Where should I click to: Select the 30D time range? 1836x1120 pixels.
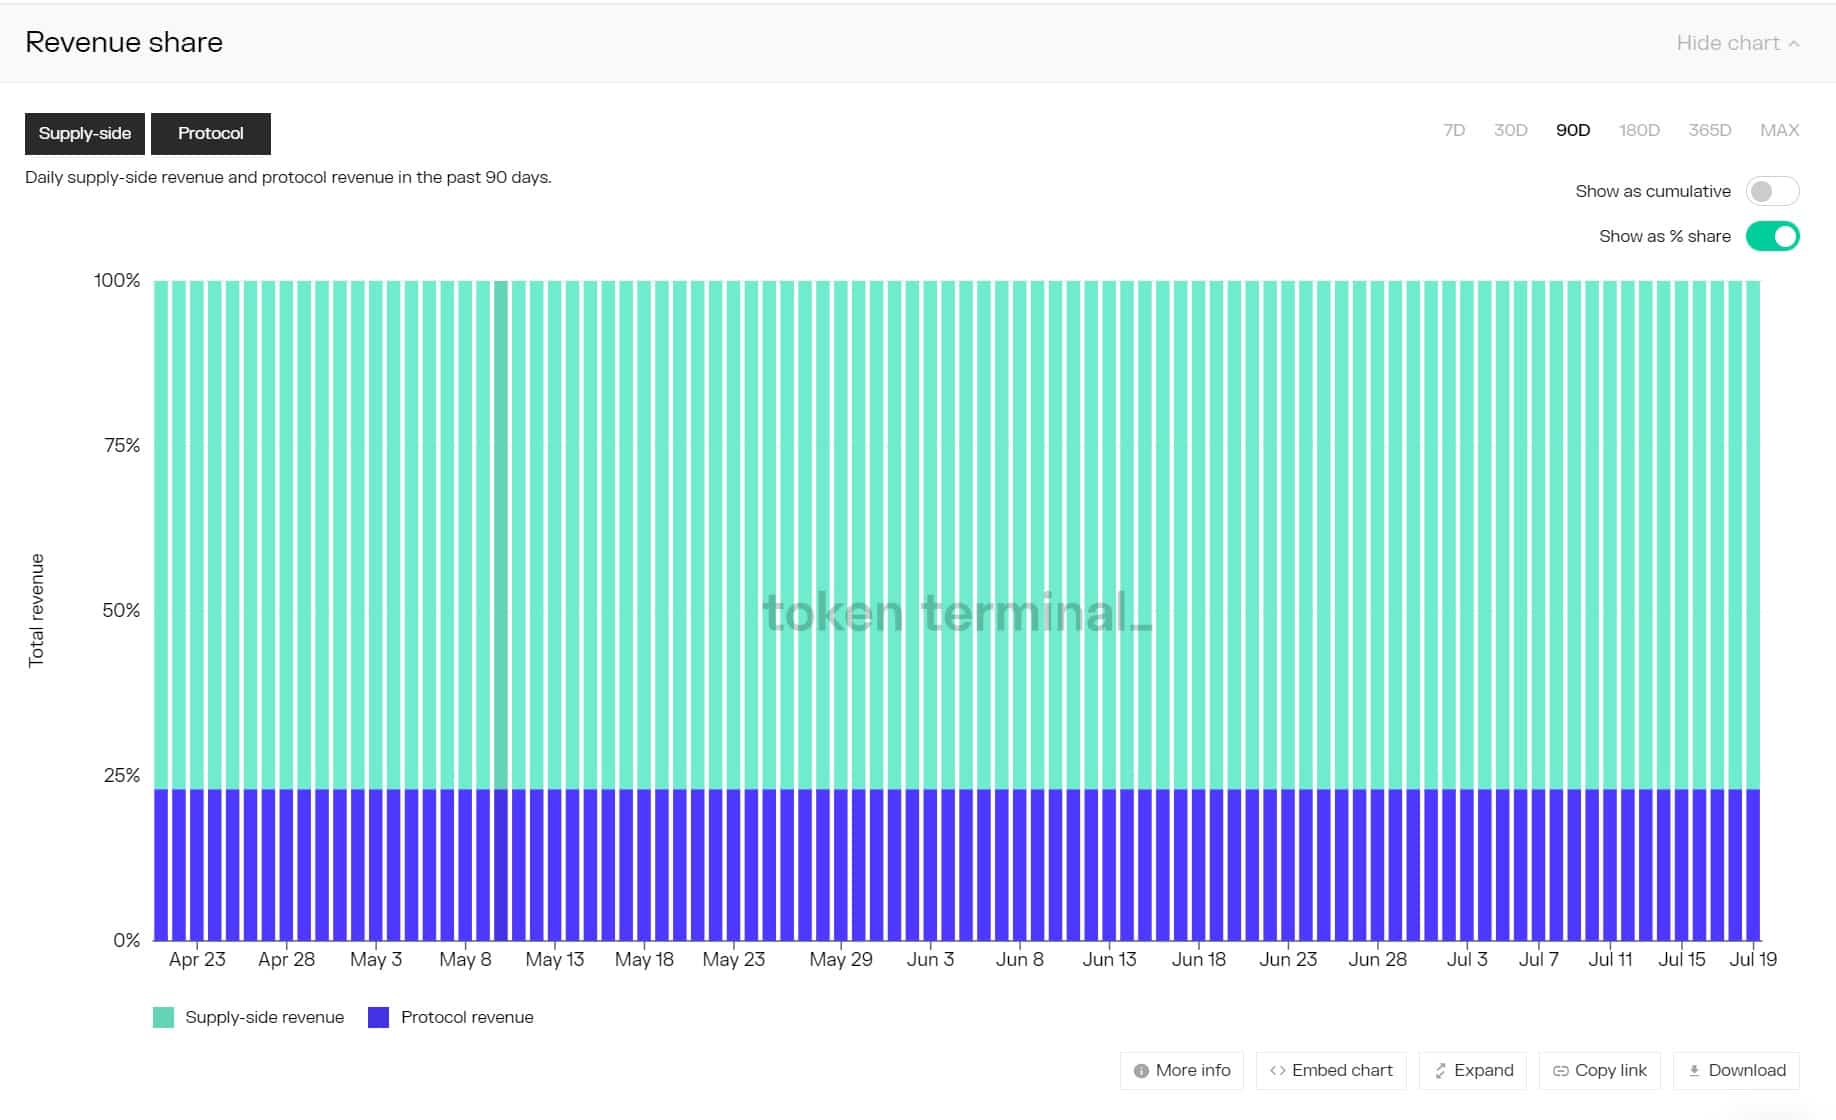point(1510,130)
